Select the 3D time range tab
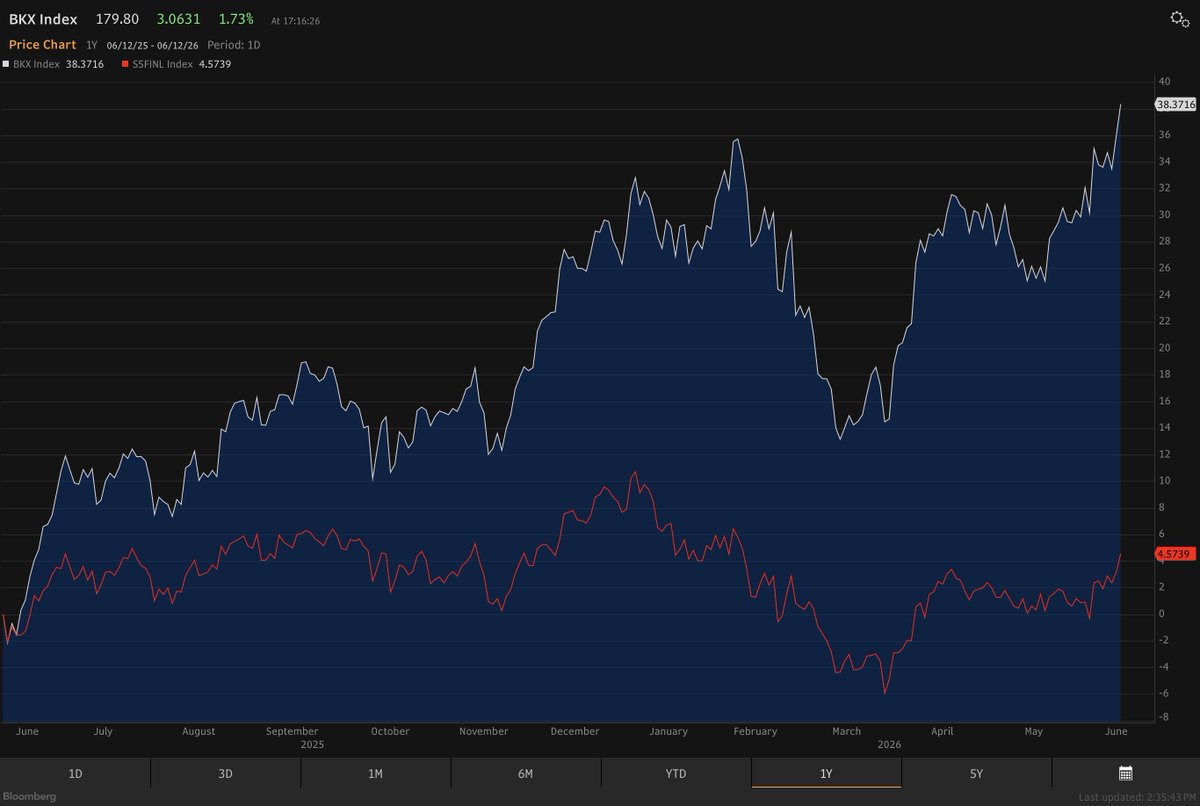The image size is (1200, 806). click(x=225, y=773)
